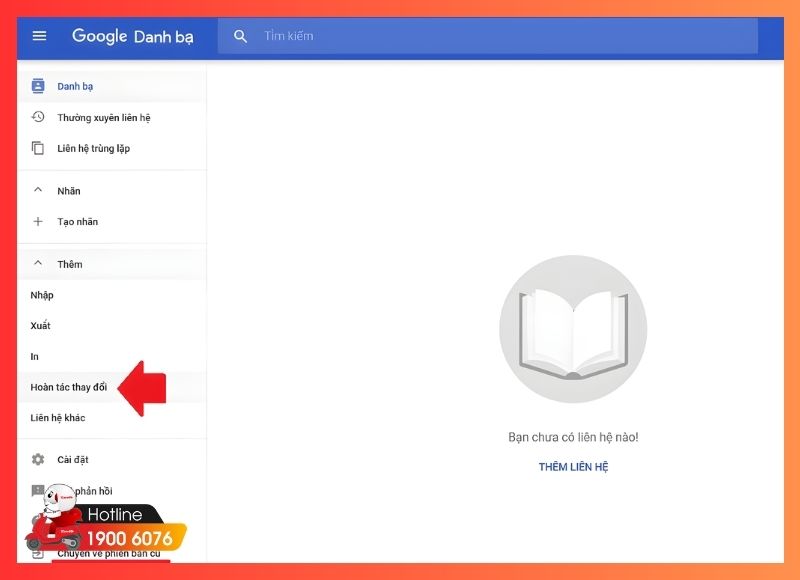Viewport: 800px width, 580px height.
Task: Click the plus icon beside Tạo nhãn
Action: point(38,221)
